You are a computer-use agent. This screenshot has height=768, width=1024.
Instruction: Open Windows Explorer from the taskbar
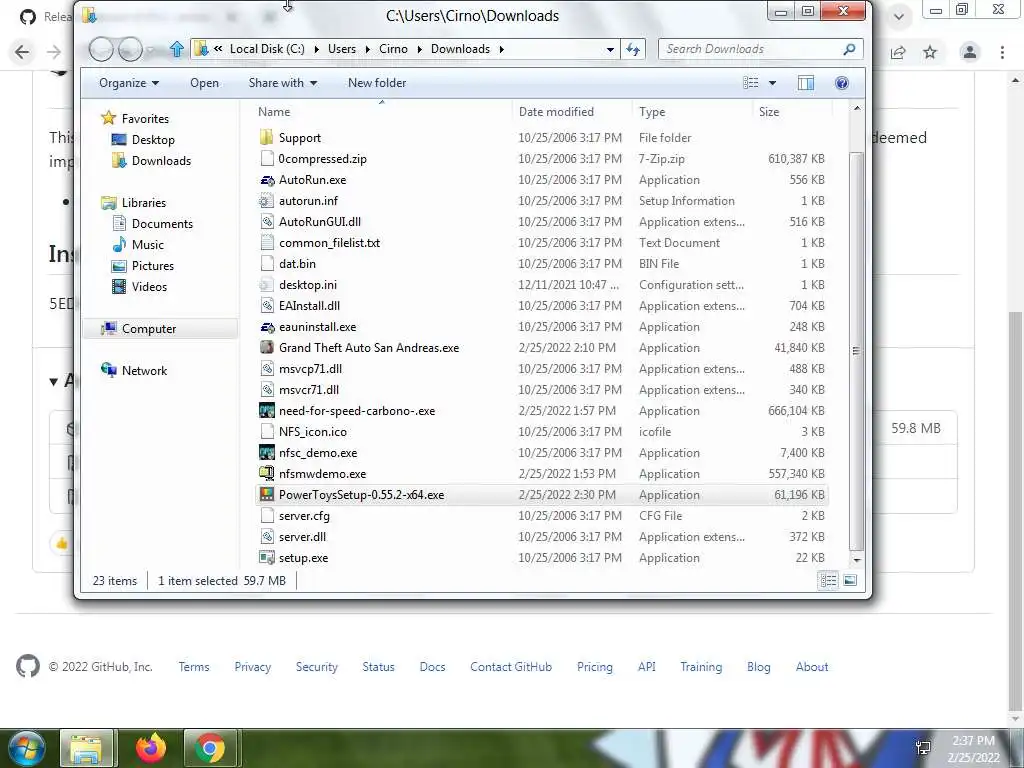pos(86,748)
